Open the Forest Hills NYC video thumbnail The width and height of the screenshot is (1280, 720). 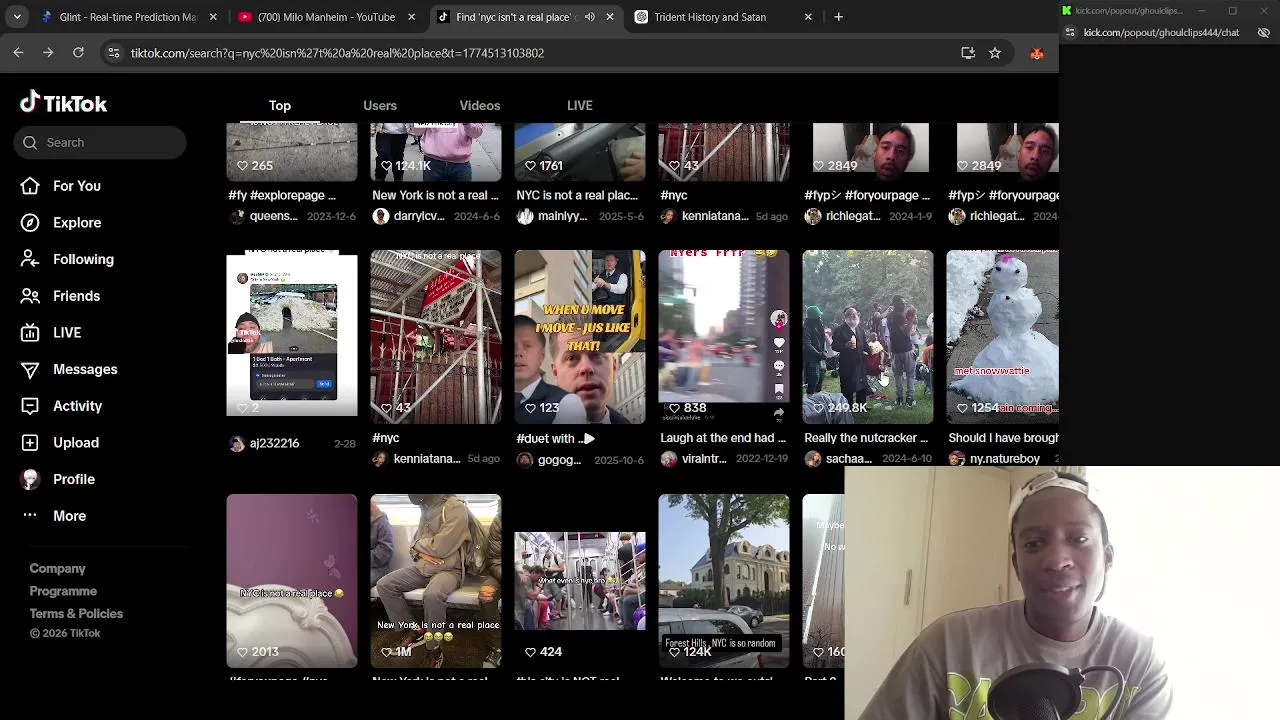tap(724, 580)
